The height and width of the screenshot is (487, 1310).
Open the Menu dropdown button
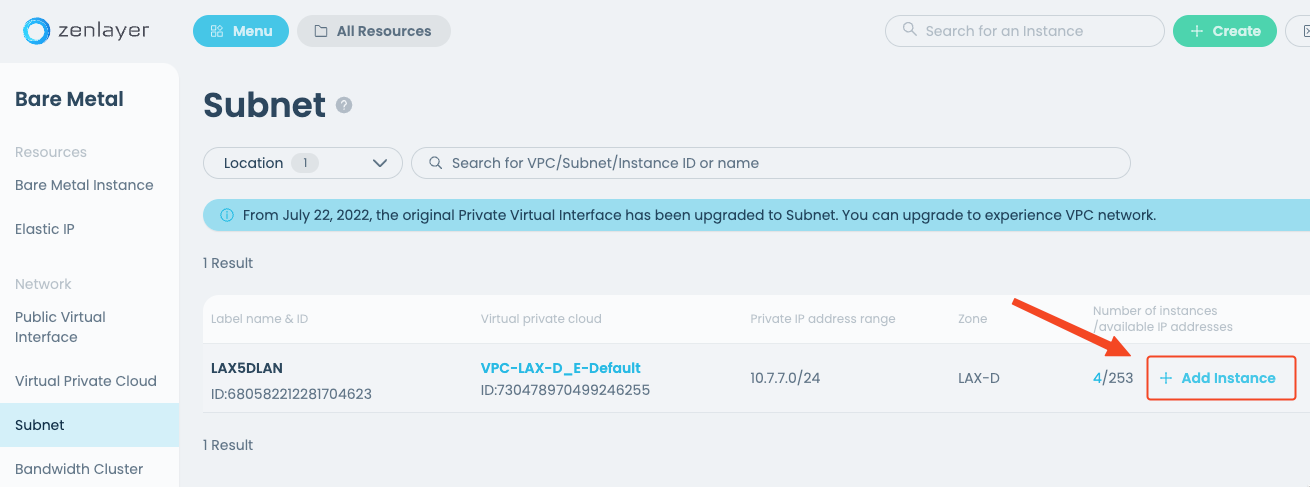241,31
